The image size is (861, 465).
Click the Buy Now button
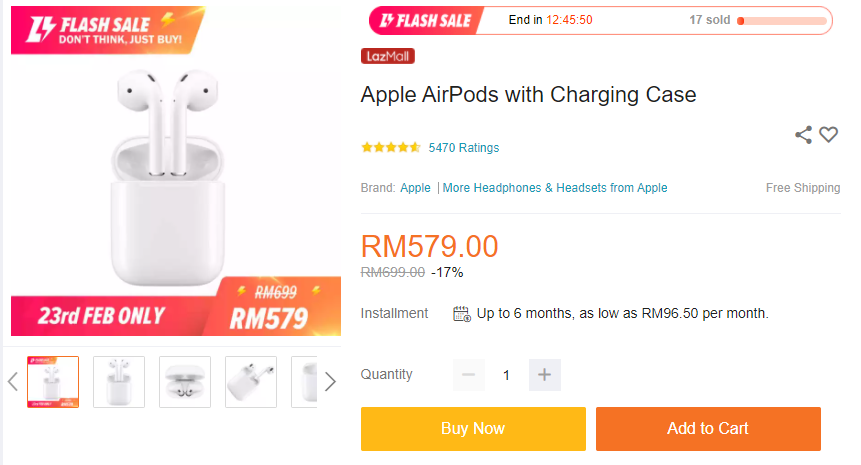[x=473, y=428]
